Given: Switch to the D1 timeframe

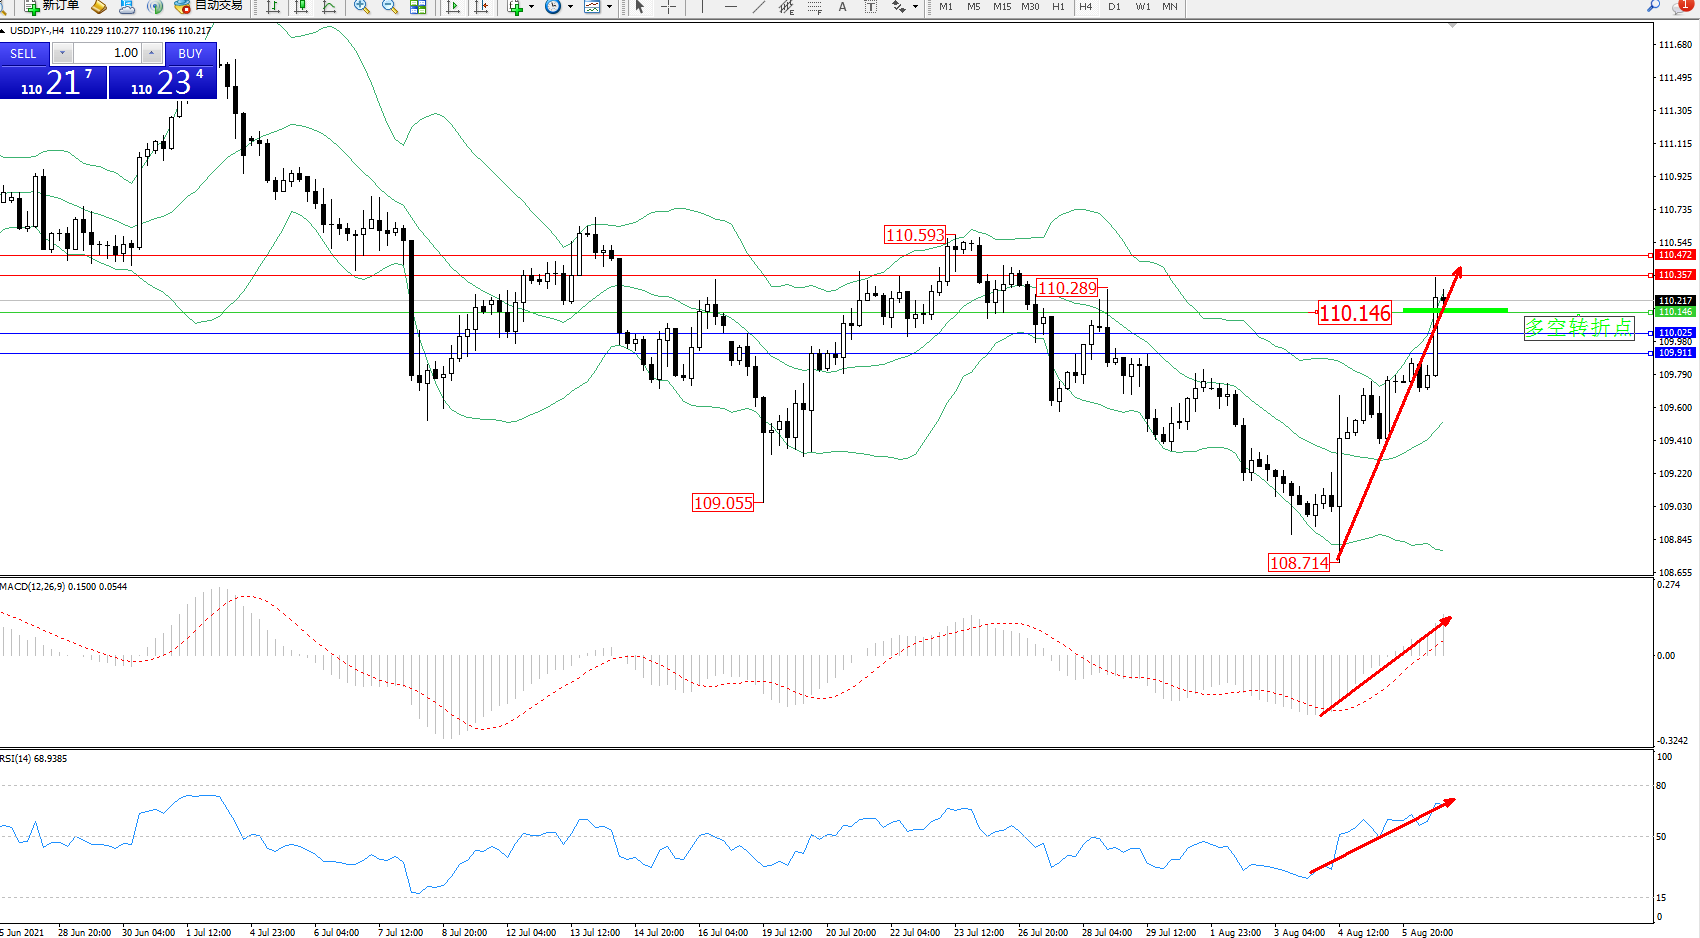Looking at the screenshot, I should (1114, 7).
